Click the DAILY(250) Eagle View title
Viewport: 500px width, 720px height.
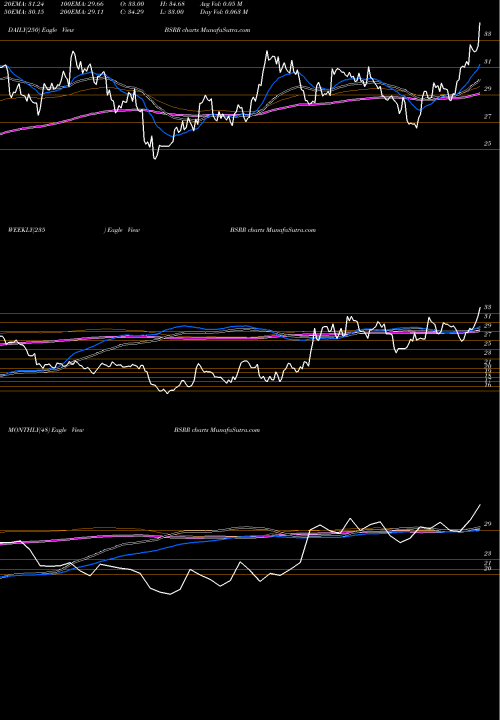pos(41,30)
